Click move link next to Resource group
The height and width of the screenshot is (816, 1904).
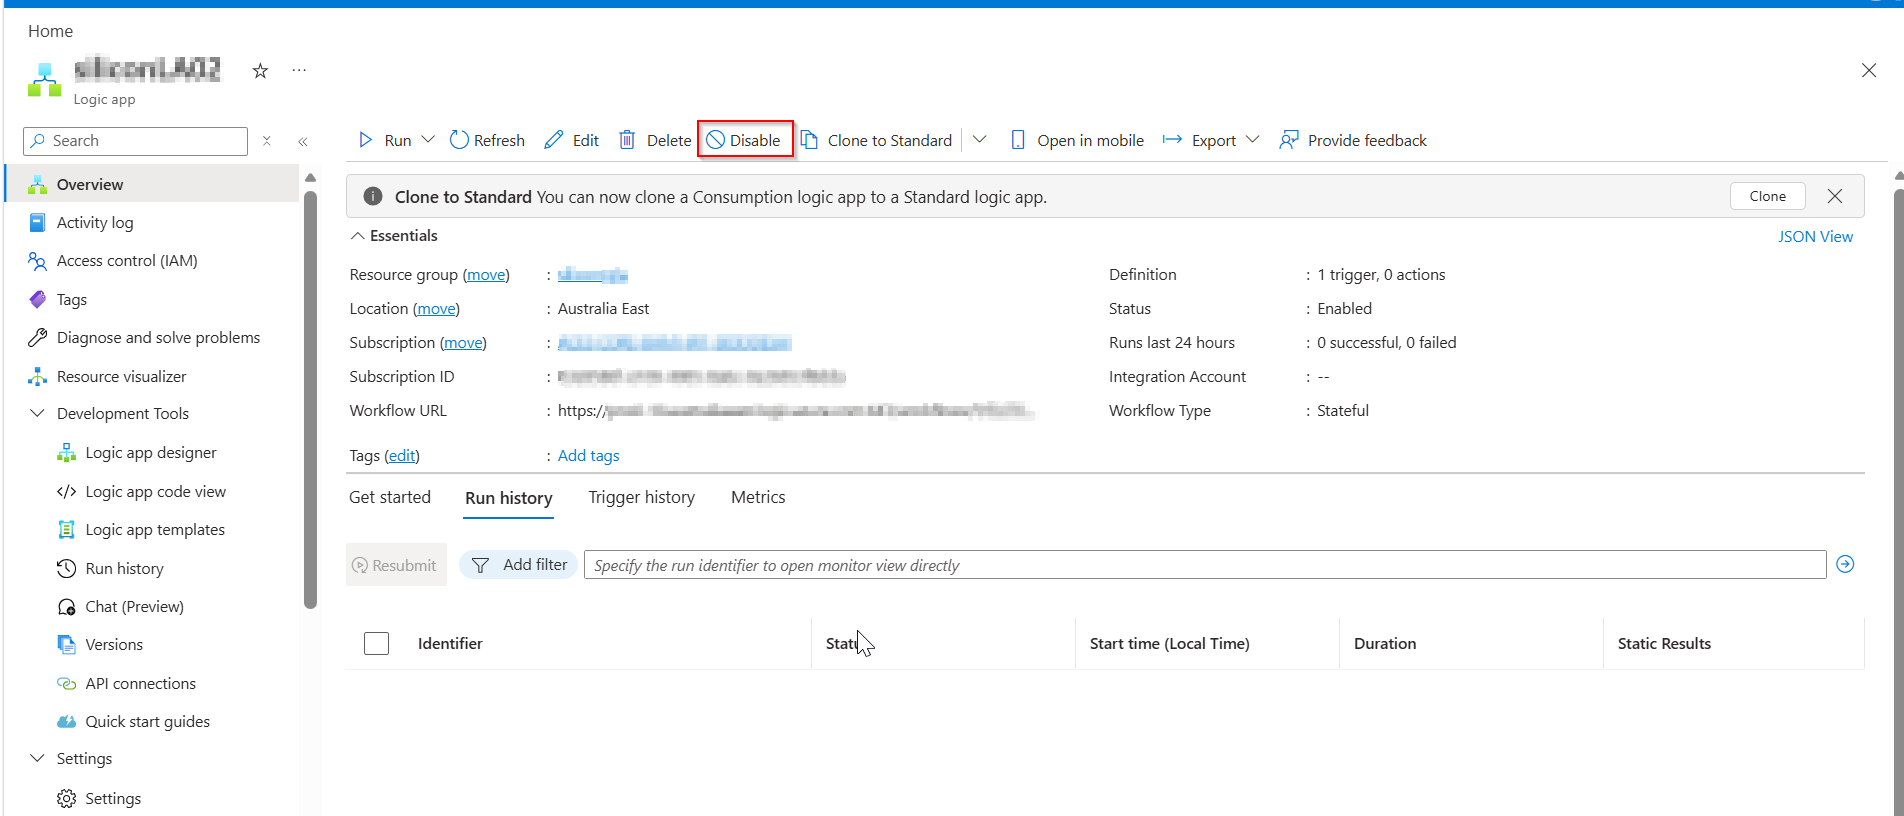pos(486,274)
